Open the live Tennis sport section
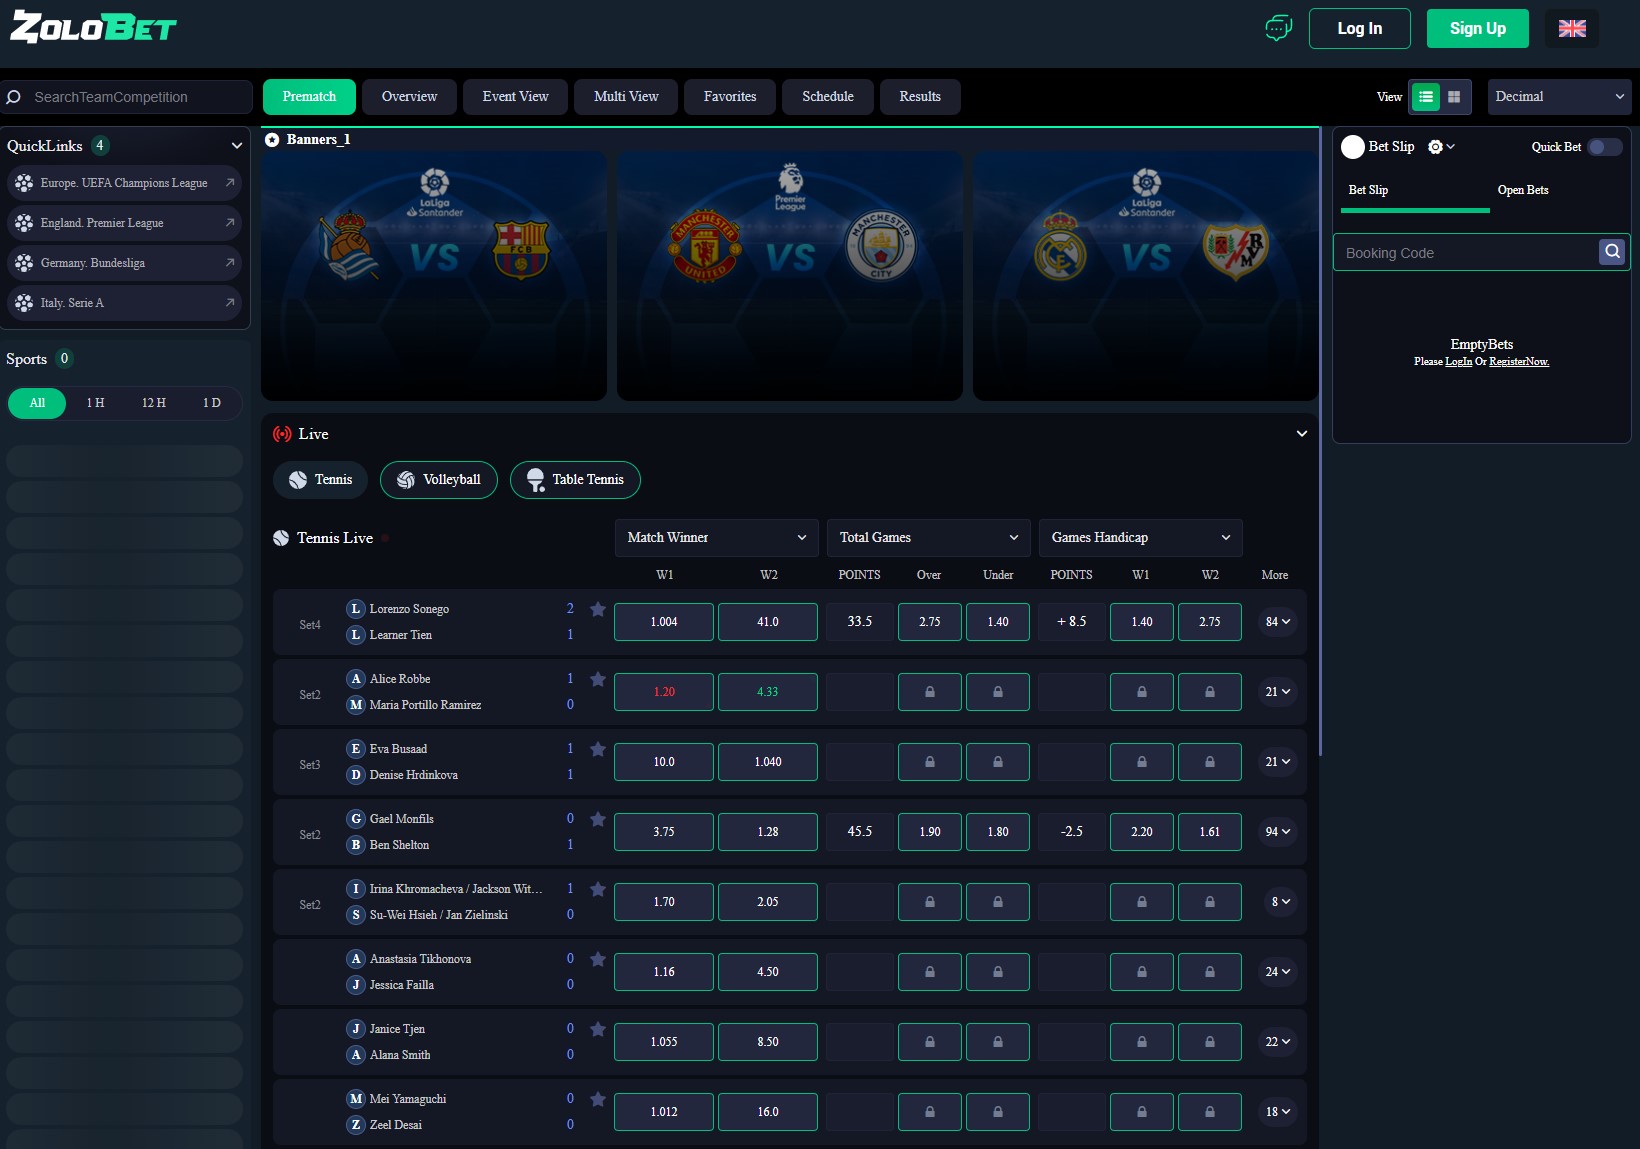This screenshot has height=1149, width=1640. [x=320, y=480]
